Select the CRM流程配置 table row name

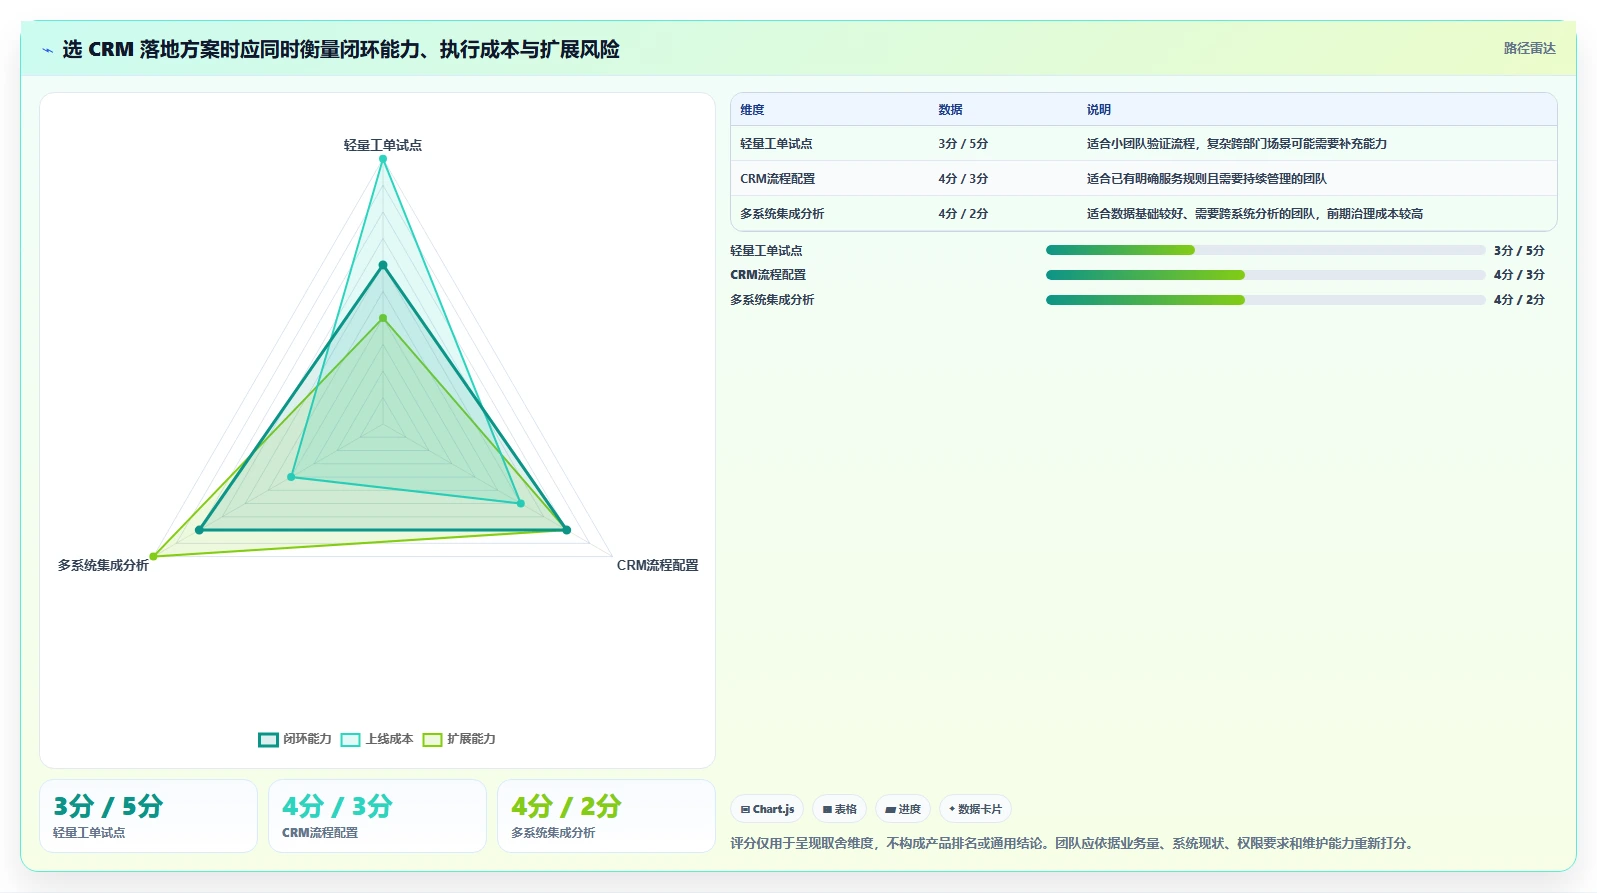(x=778, y=179)
